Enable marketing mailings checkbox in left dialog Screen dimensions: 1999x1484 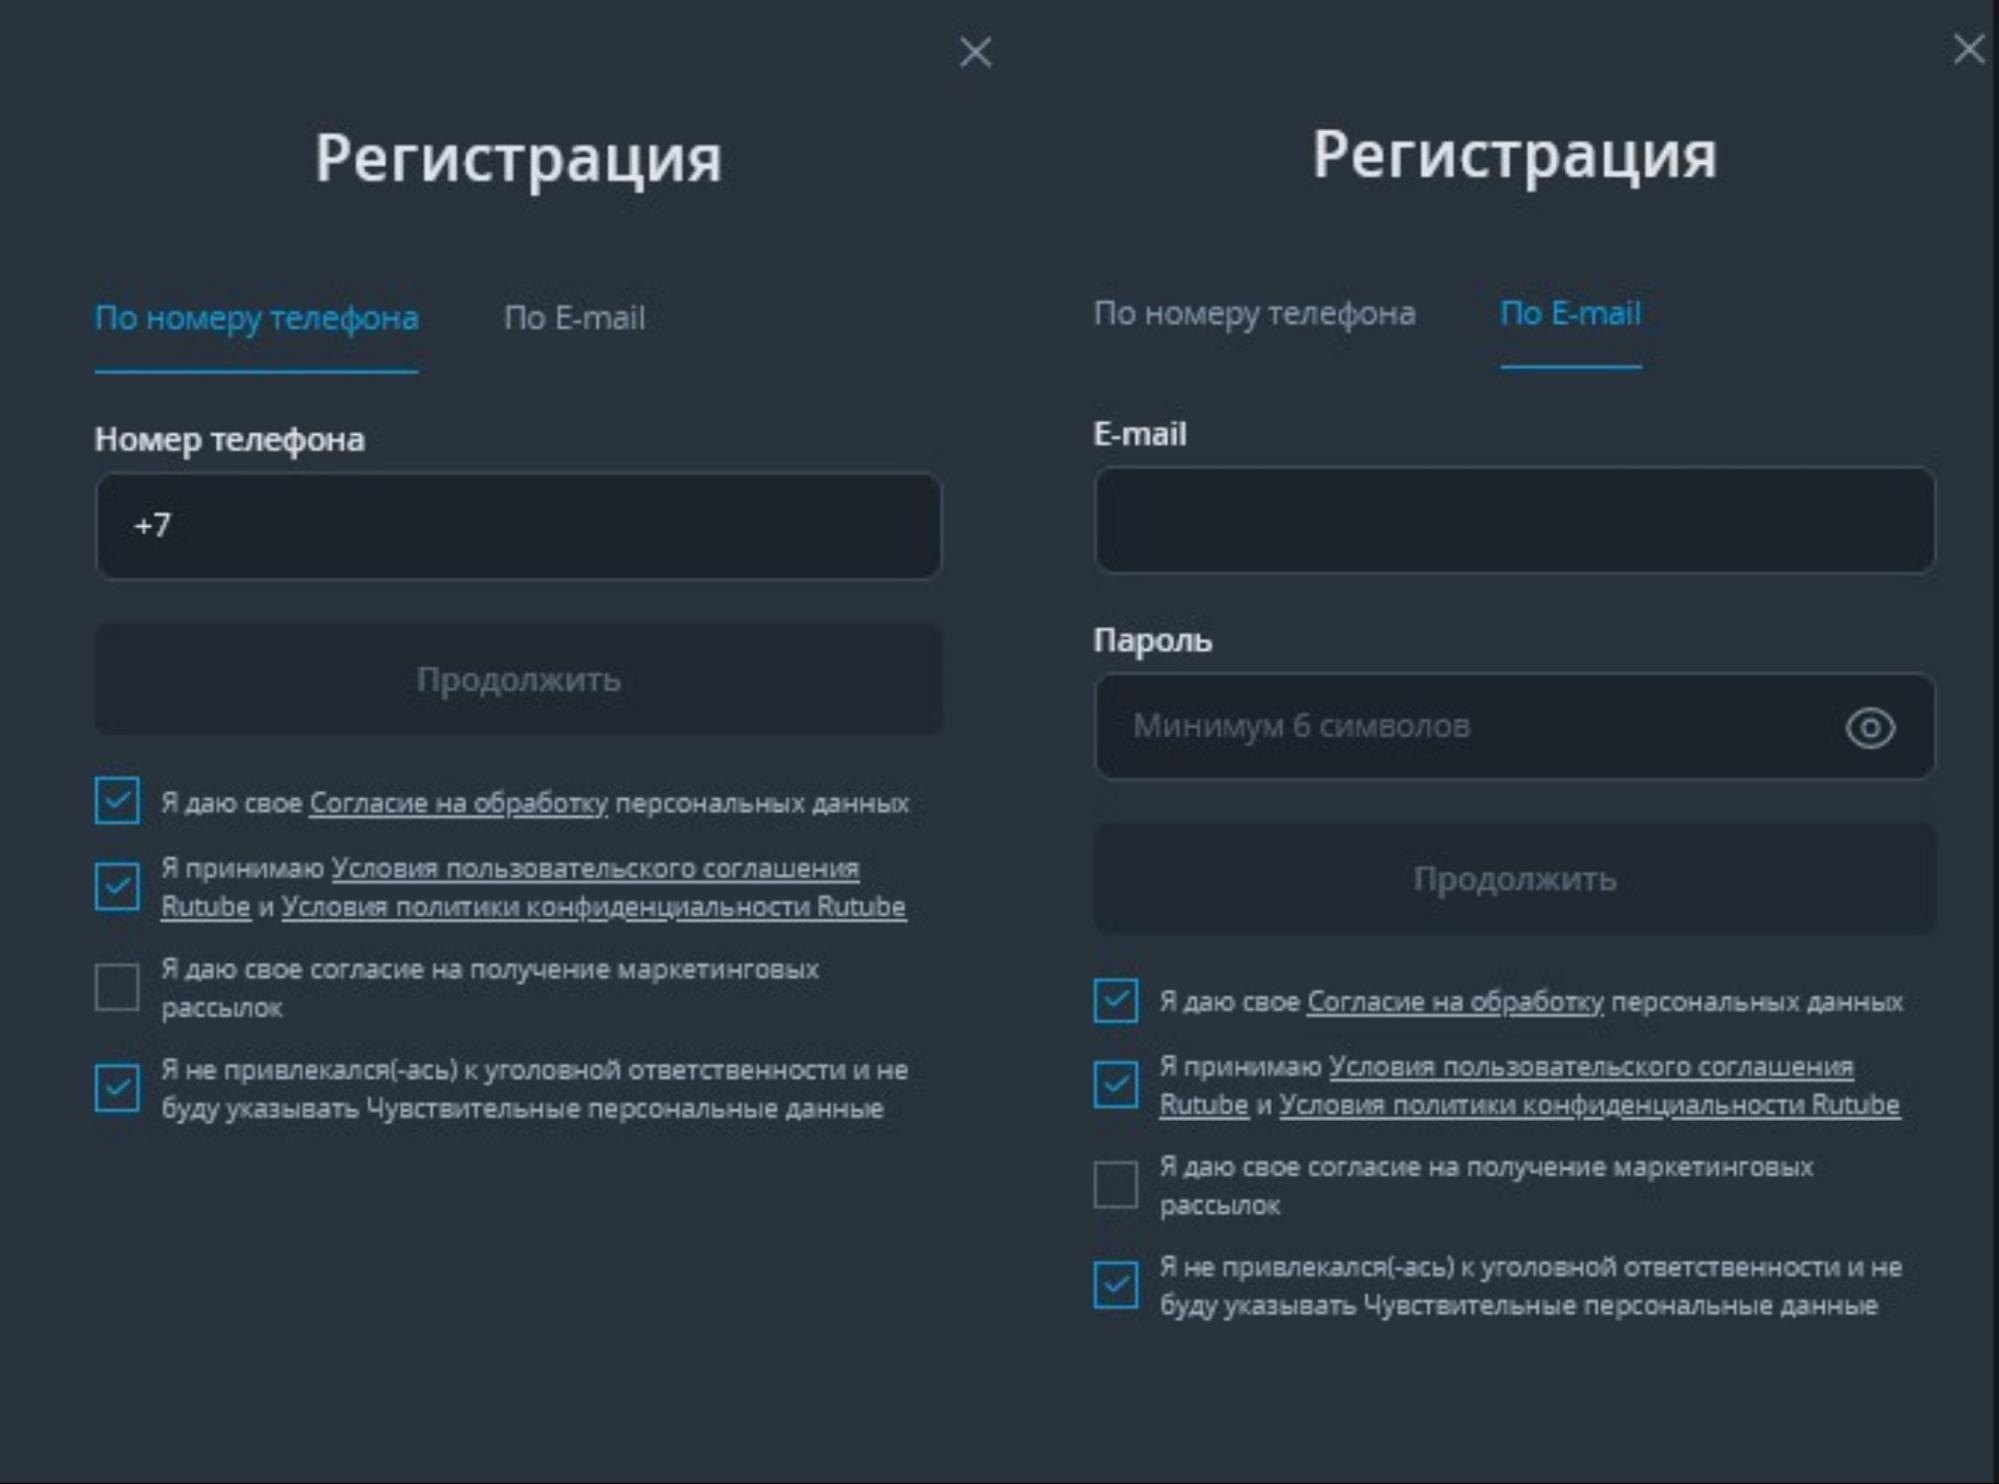117,987
